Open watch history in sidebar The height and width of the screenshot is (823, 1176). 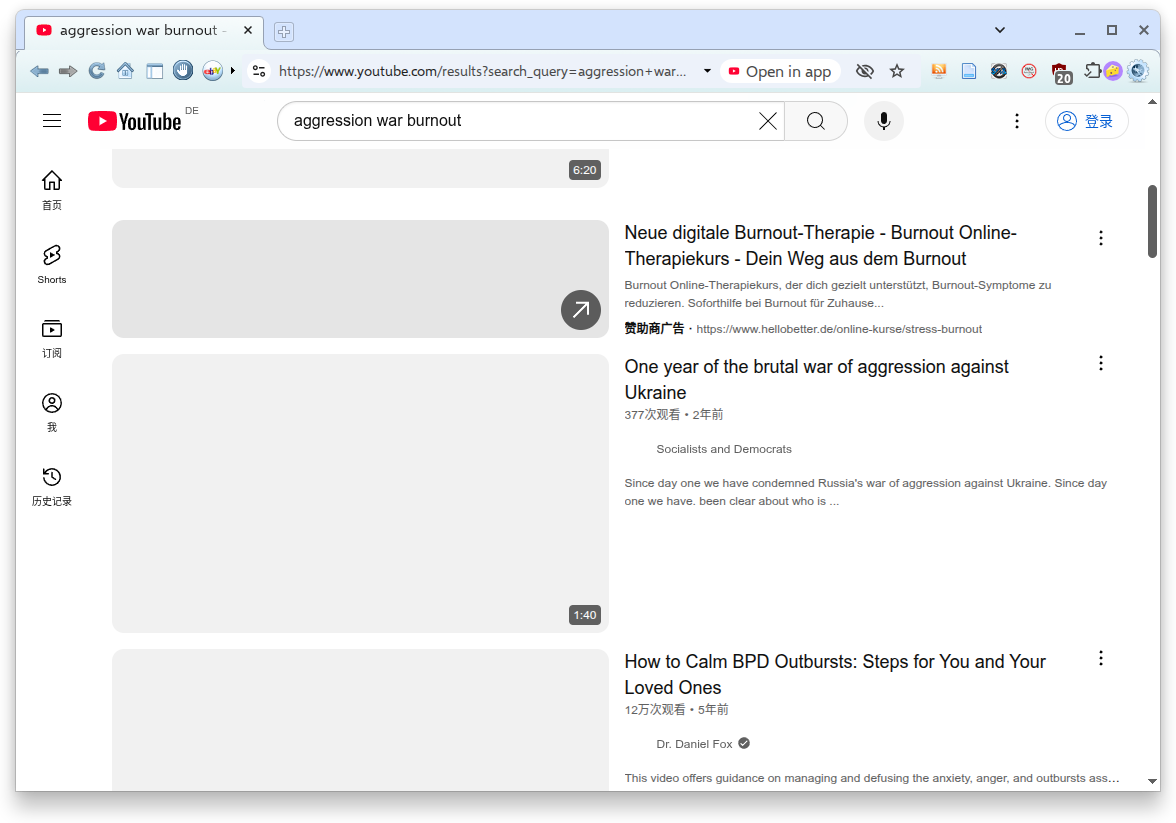[x=52, y=486]
